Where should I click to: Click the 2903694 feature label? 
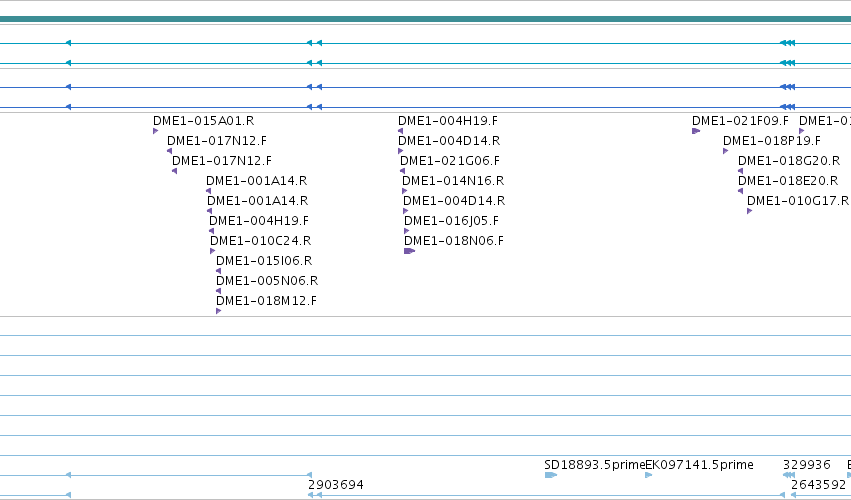tap(336, 485)
